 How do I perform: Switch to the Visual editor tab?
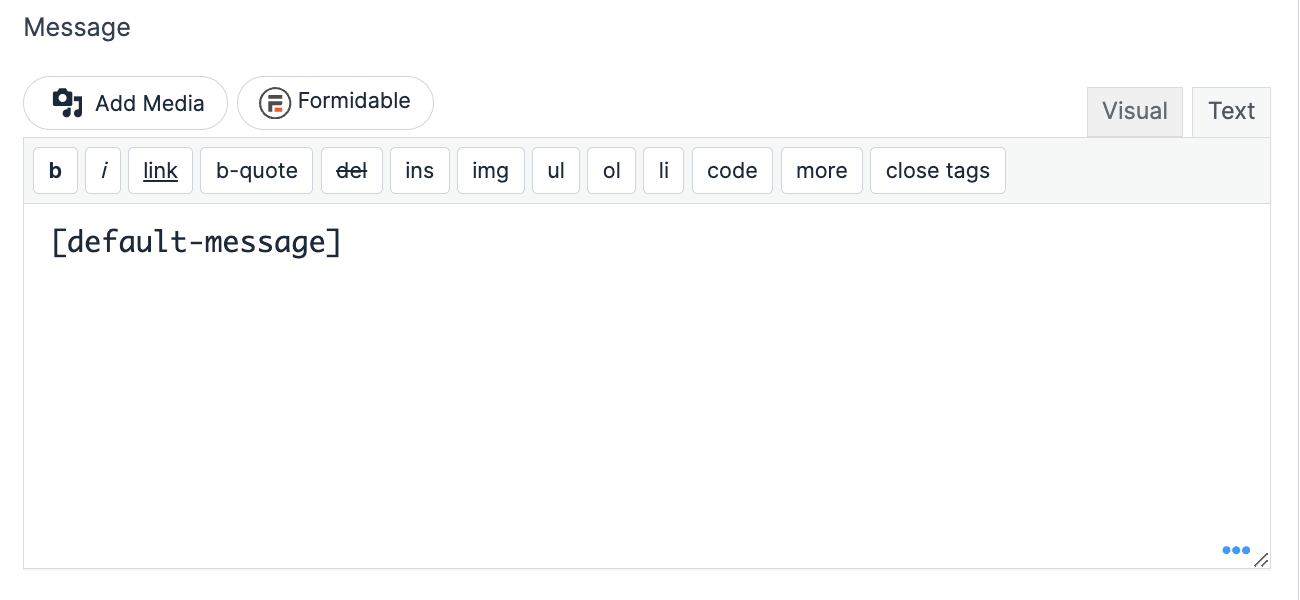(1134, 111)
